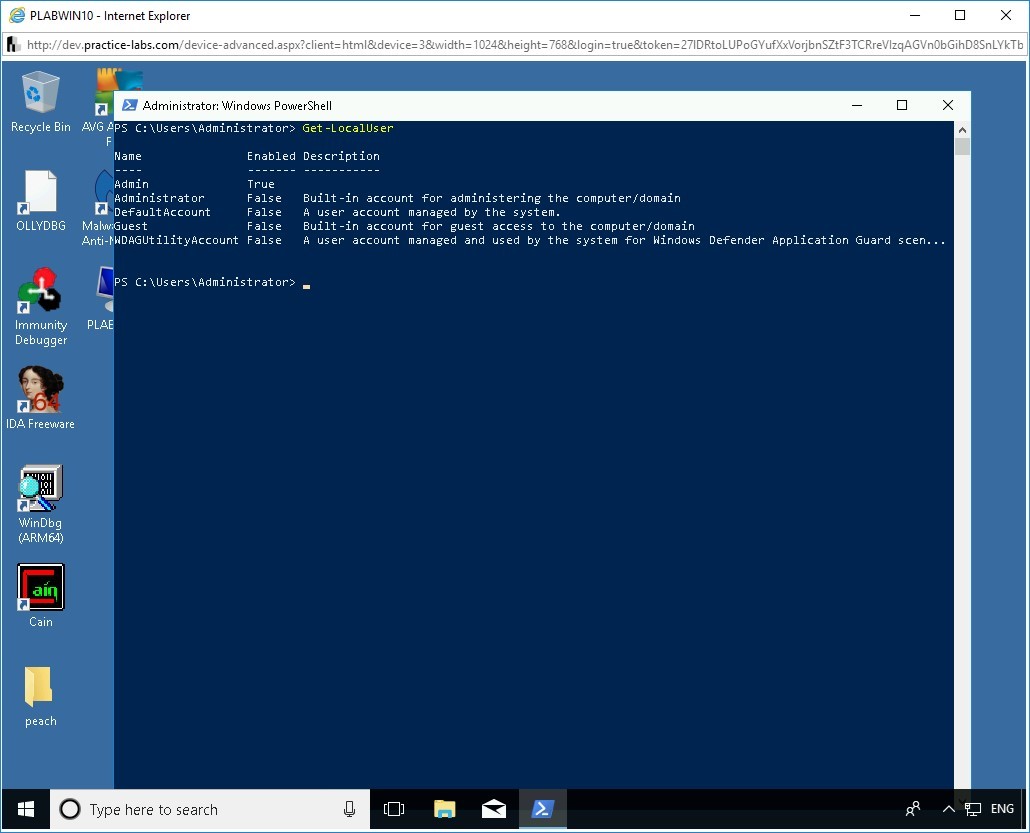The image size is (1030, 833).
Task: Maximize the Windows PowerShell window
Action: click(x=901, y=105)
